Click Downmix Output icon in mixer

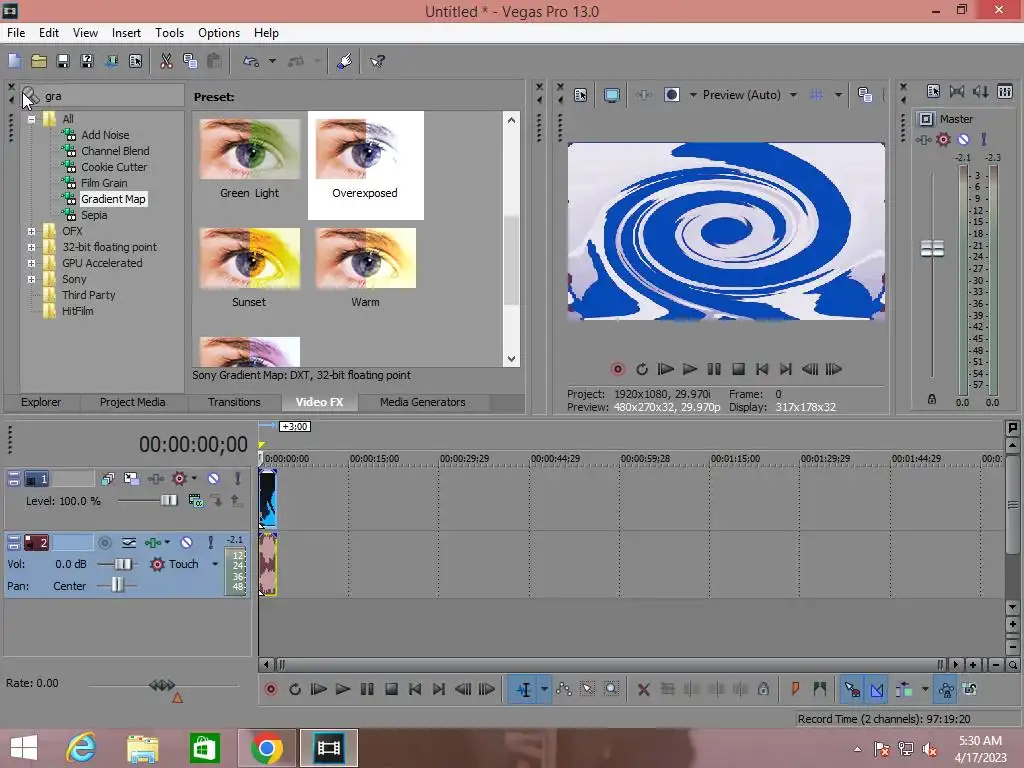[957, 91]
